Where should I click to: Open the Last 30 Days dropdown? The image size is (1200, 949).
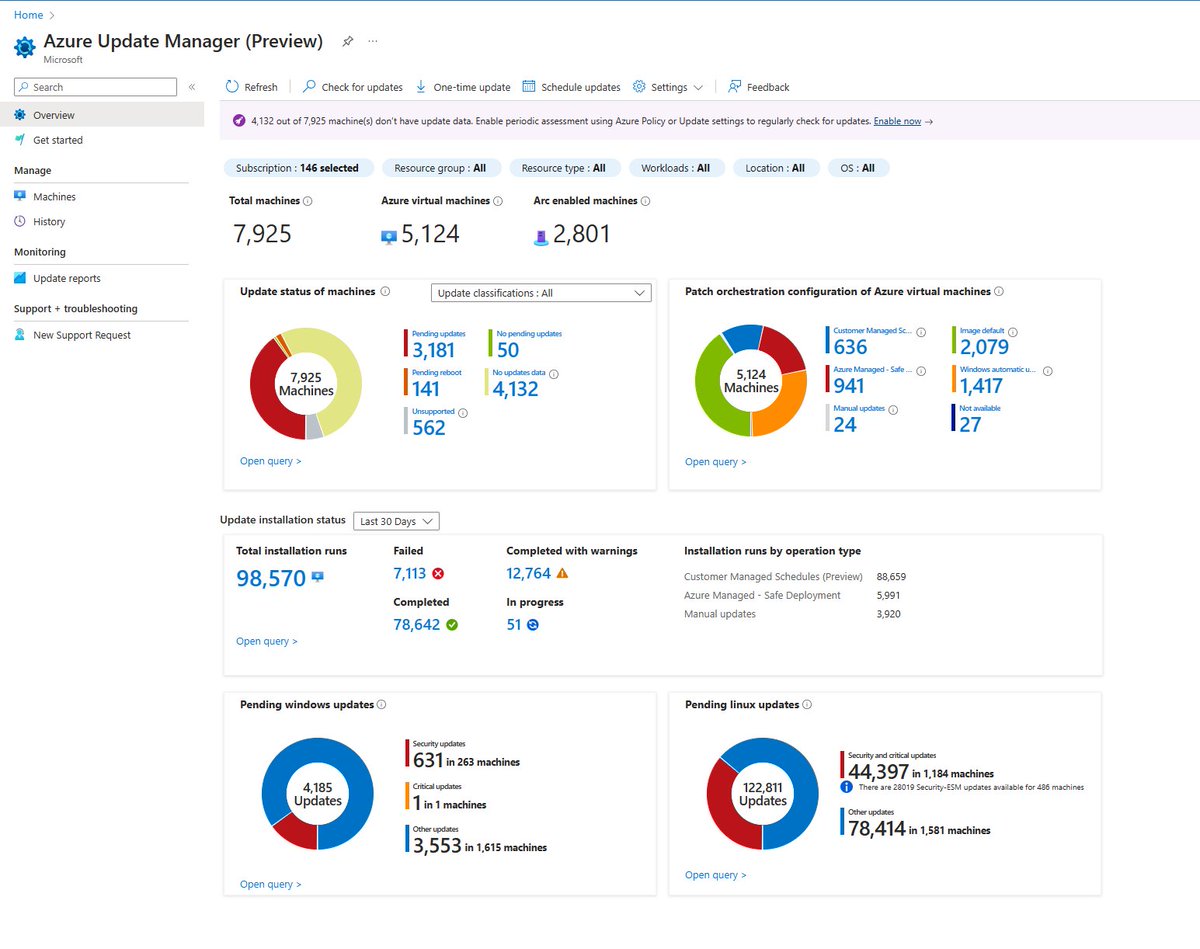(396, 521)
